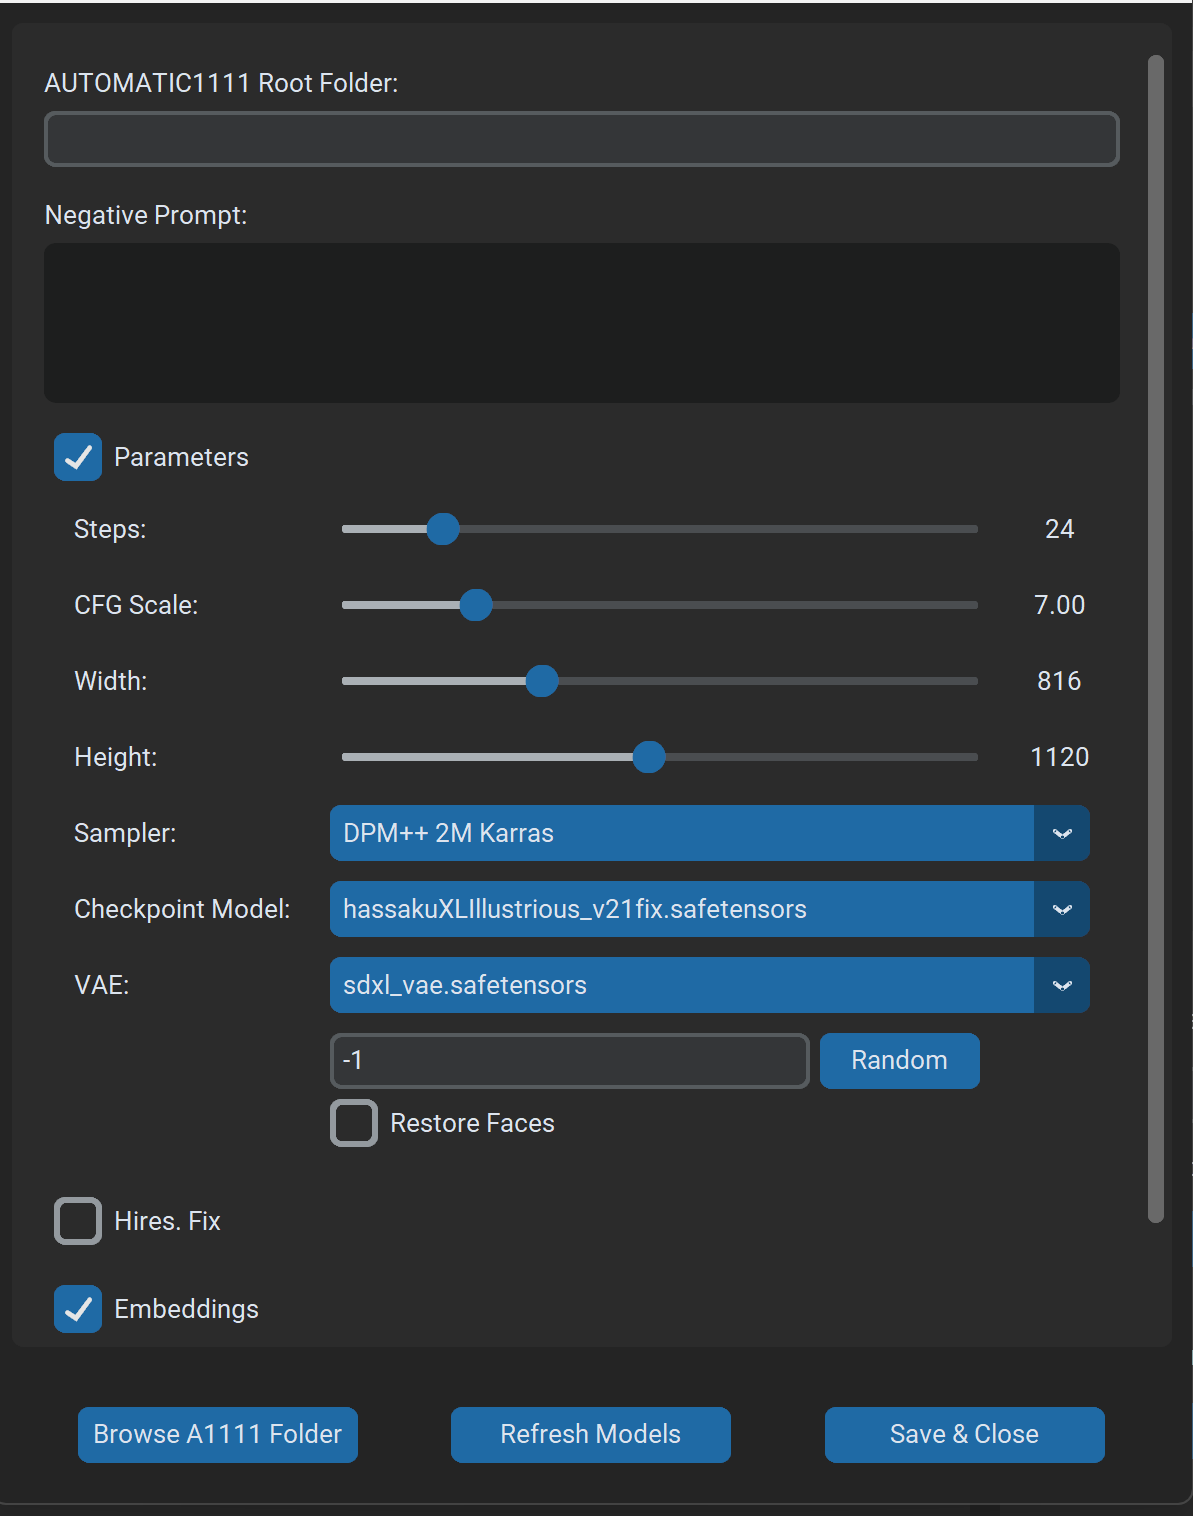The height and width of the screenshot is (1516, 1193).
Task: Enable the Hires. Fix checkbox
Action: 78,1221
